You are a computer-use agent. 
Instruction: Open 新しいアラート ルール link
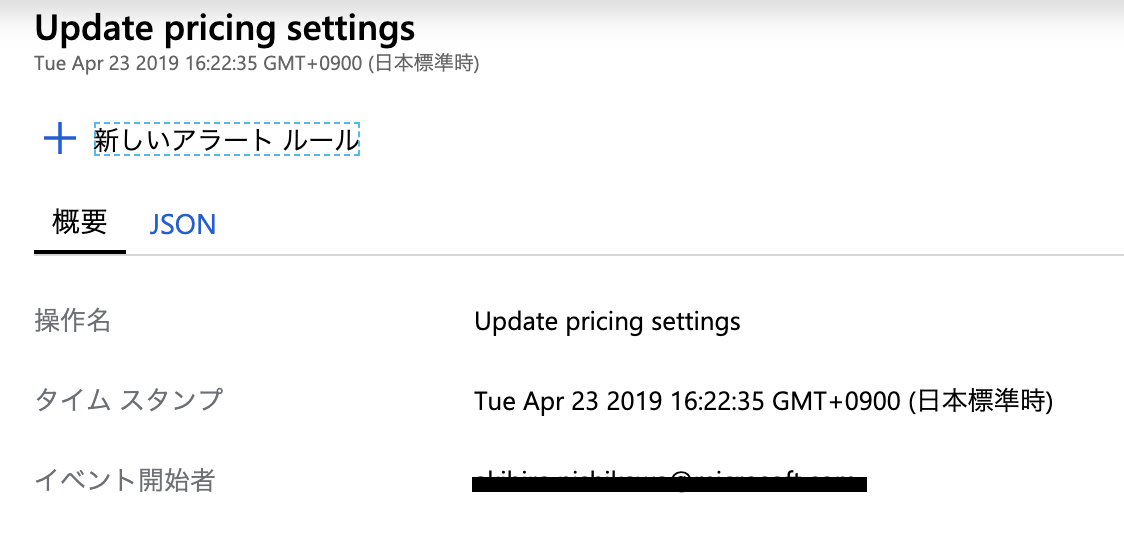[226, 140]
